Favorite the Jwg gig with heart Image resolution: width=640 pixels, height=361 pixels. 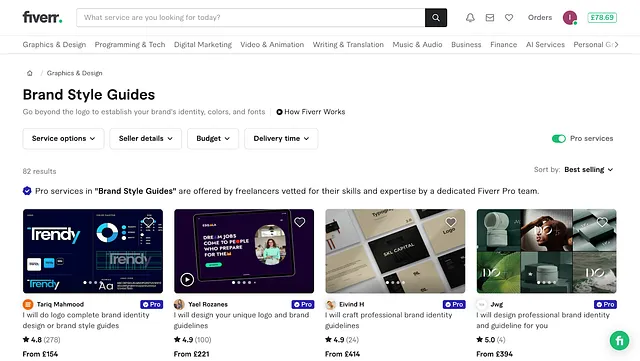pyautogui.click(x=602, y=222)
